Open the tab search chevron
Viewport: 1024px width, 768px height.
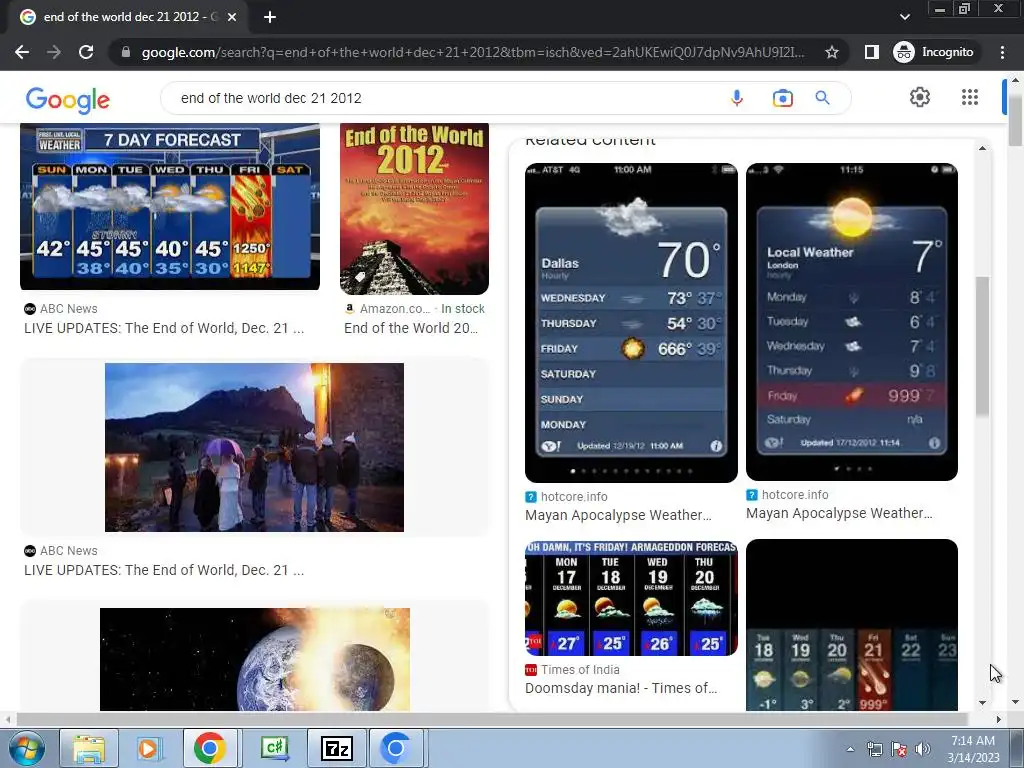[x=904, y=17]
